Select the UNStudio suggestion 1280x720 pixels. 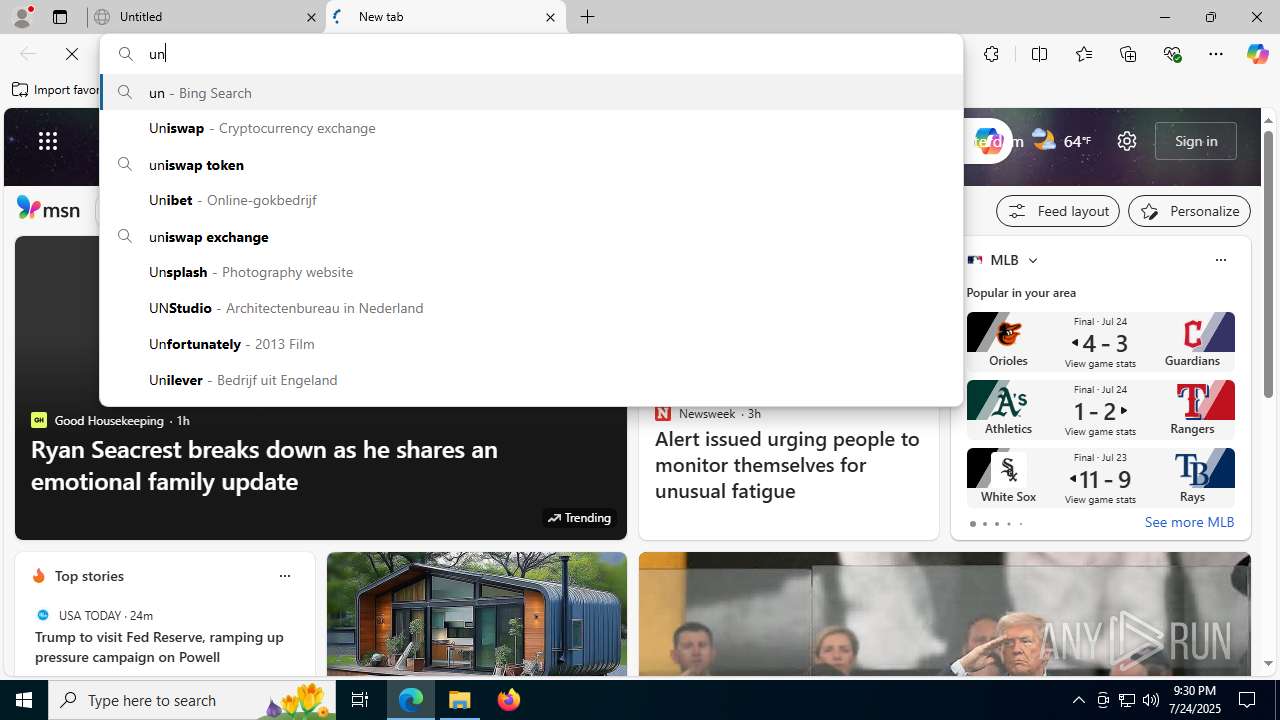pos(531,308)
